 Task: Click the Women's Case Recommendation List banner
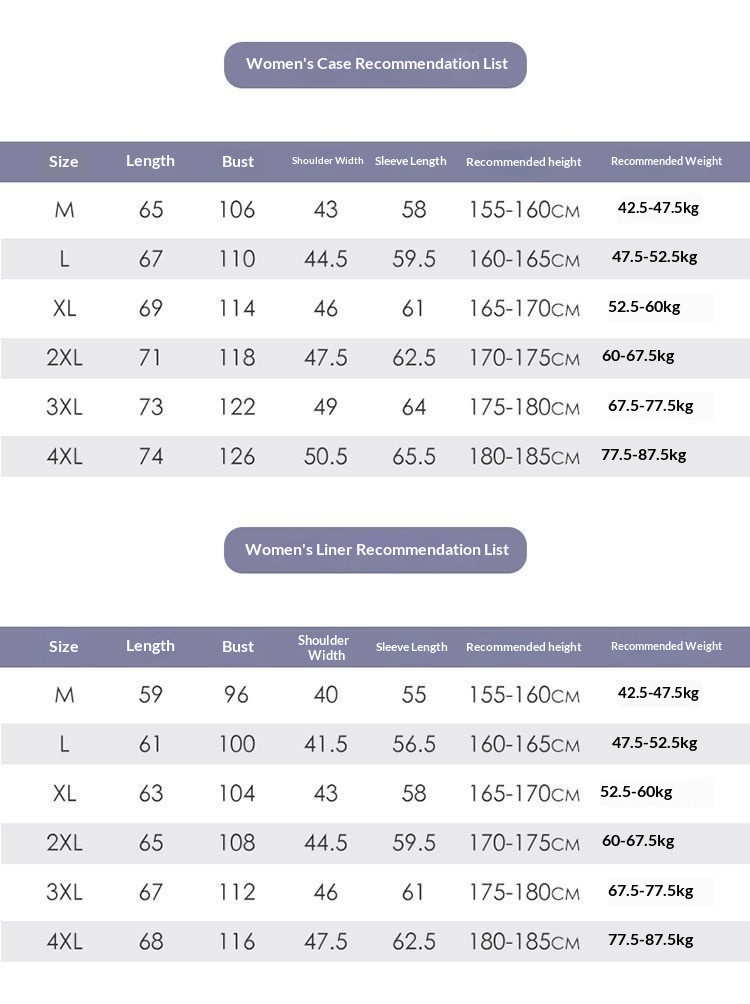(375, 64)
